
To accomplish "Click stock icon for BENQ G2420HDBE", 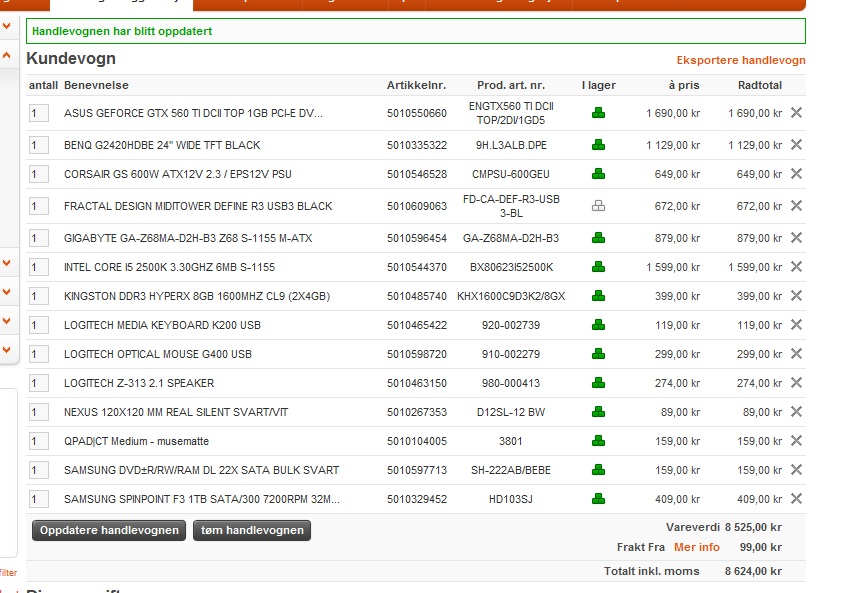I will tap(599, 145).
